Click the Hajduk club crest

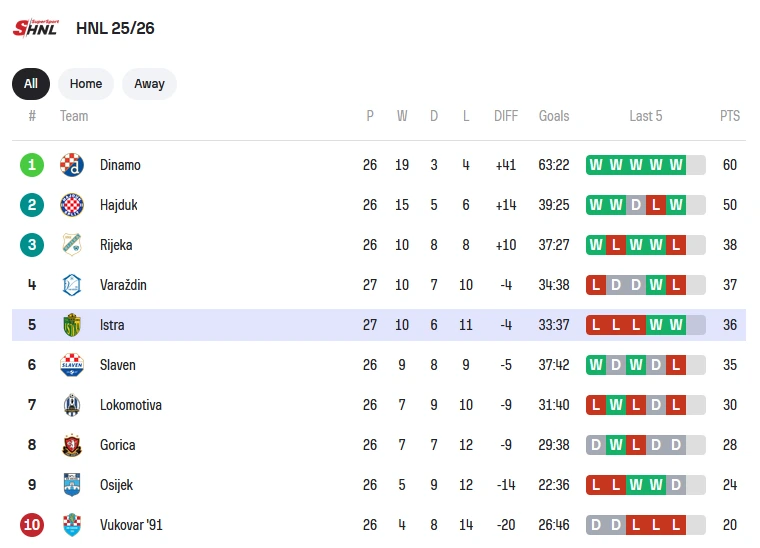(72, 205)
